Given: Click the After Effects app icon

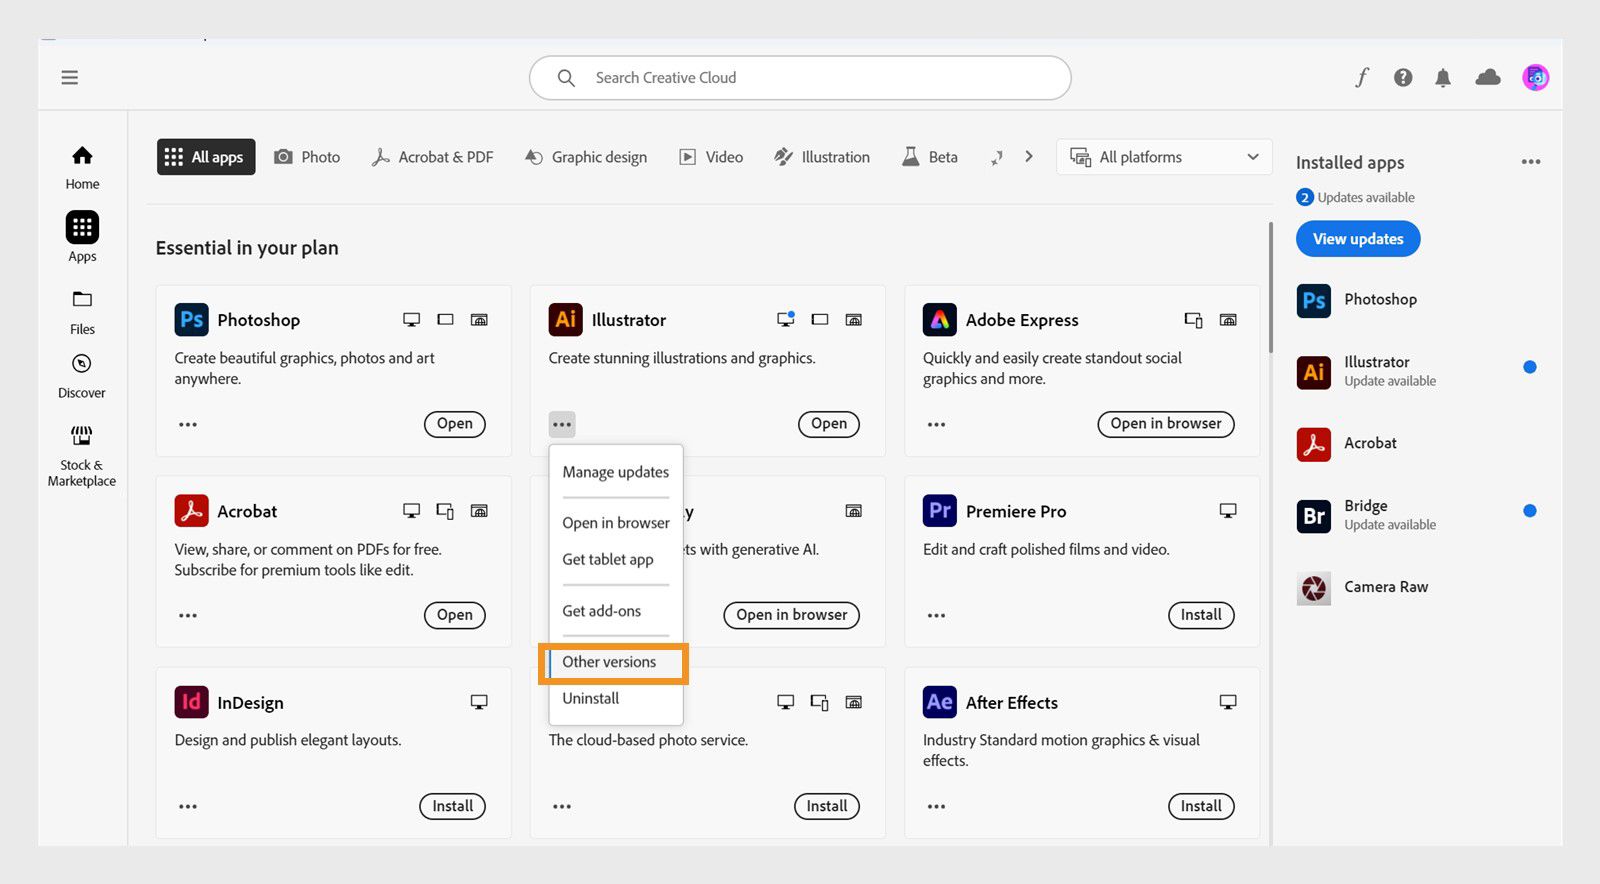Looking at the screenshot, I should click(x=939, y=701).
